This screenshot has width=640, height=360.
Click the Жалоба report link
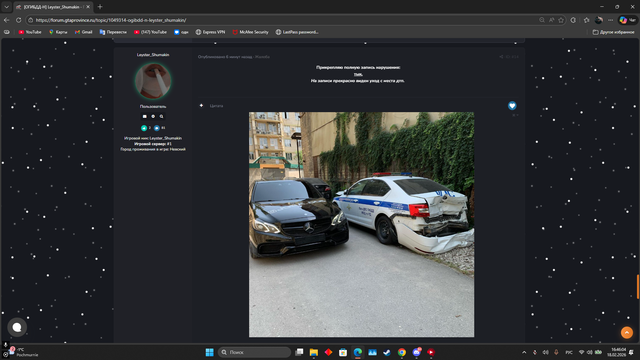point(262,57)
